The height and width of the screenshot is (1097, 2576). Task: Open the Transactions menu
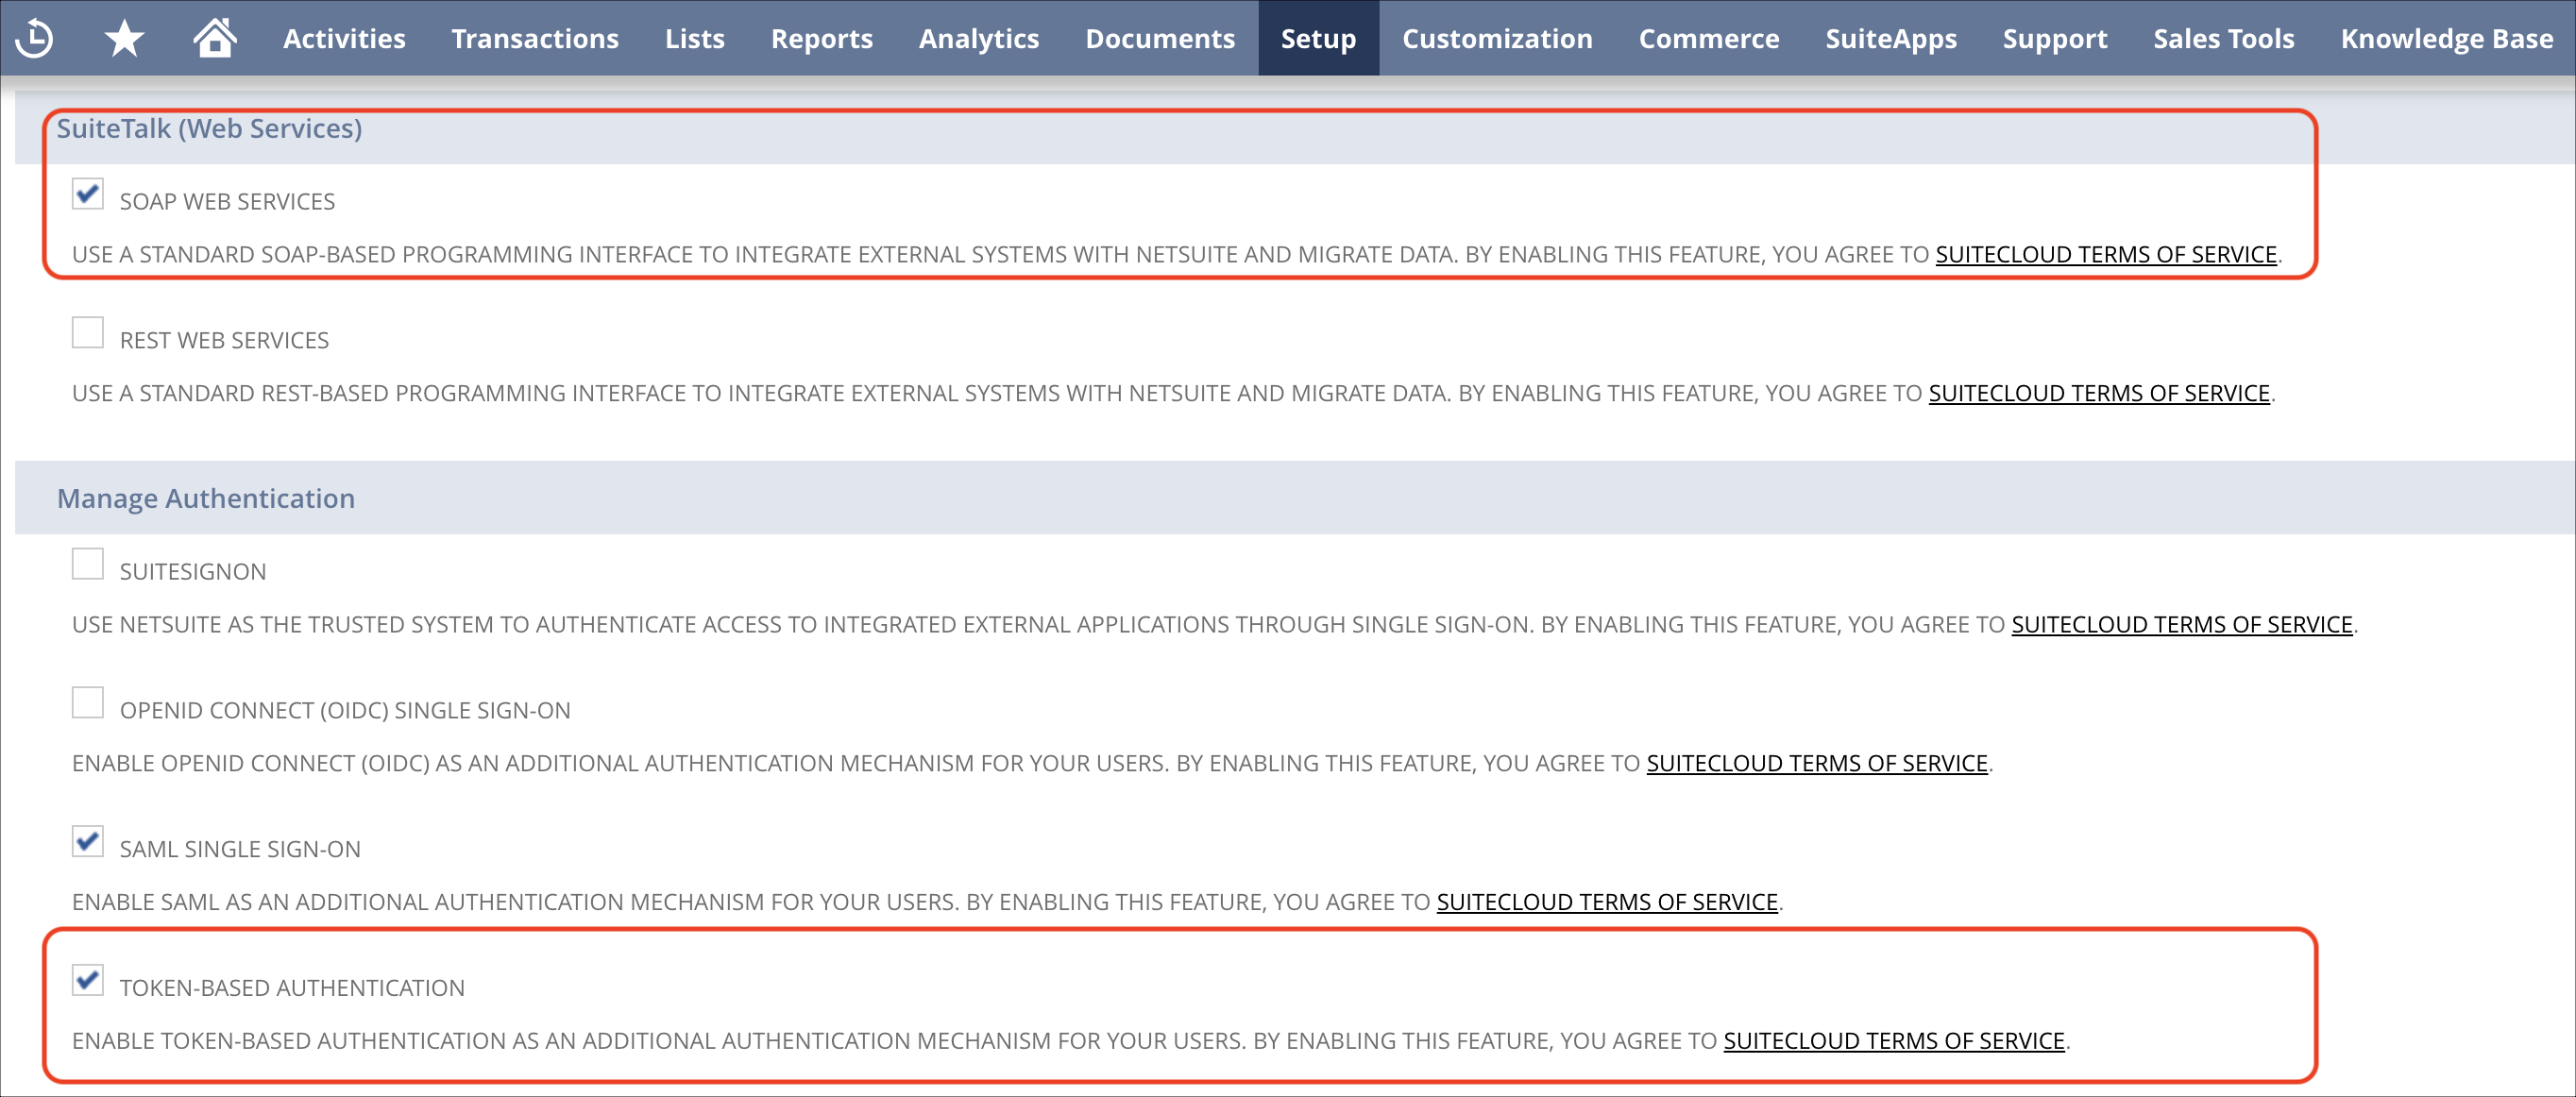click(x=535, y=38)
